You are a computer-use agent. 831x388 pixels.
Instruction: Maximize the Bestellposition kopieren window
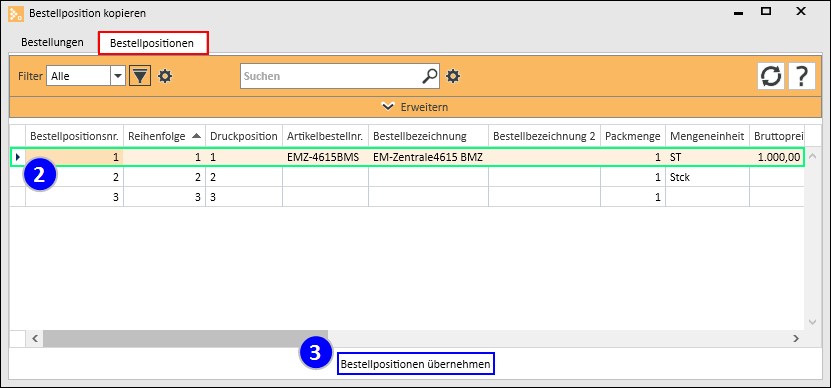point(765,11)
